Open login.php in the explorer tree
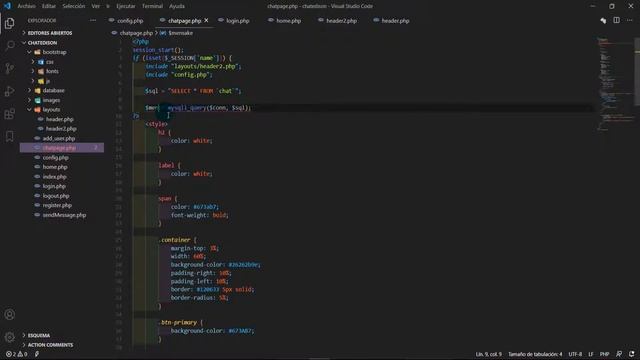The image size is (640, 360). coord(54,186)
